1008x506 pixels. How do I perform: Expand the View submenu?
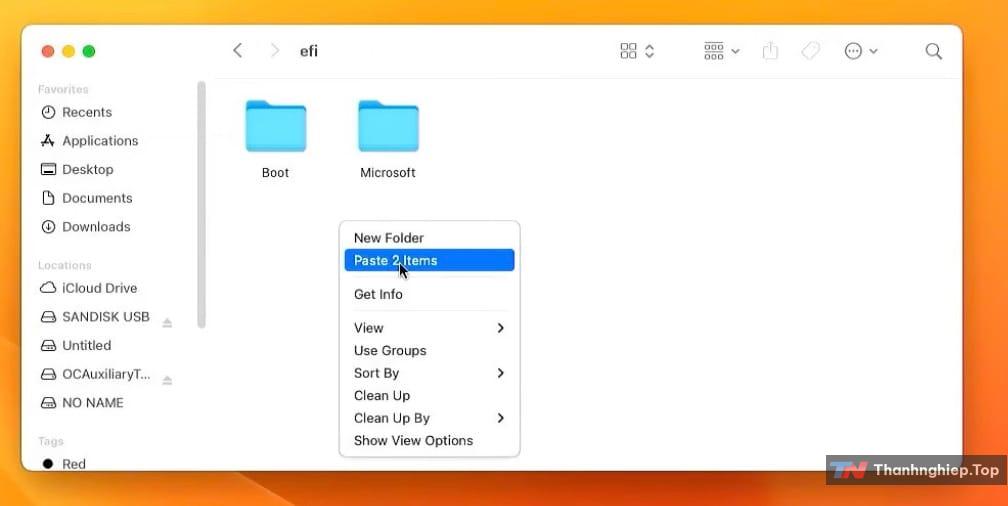(x=429, y=328)
